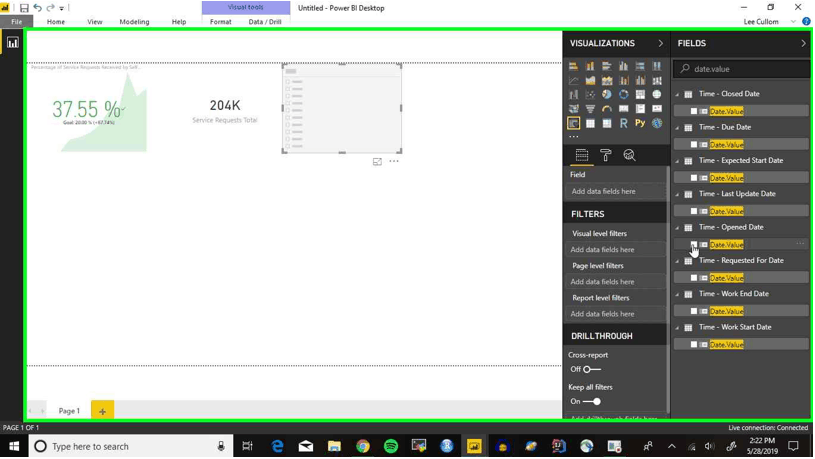Select the treemap visualization

tap(640, 95)
